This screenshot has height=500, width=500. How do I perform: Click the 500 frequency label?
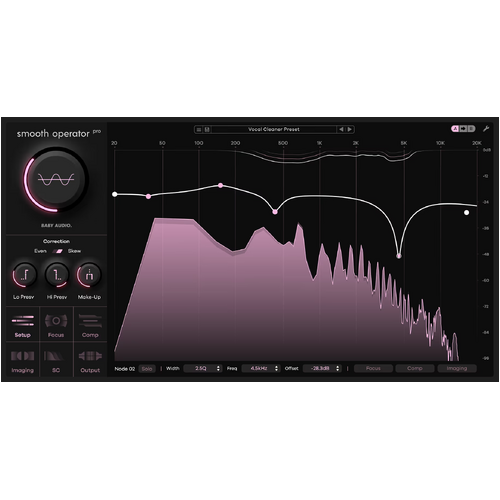point(283,143)
